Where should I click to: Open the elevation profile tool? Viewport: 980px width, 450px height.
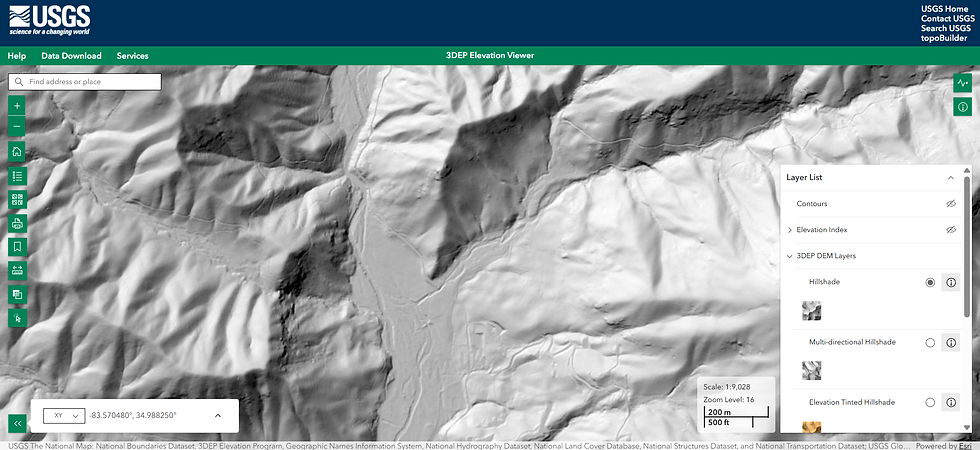962,82
